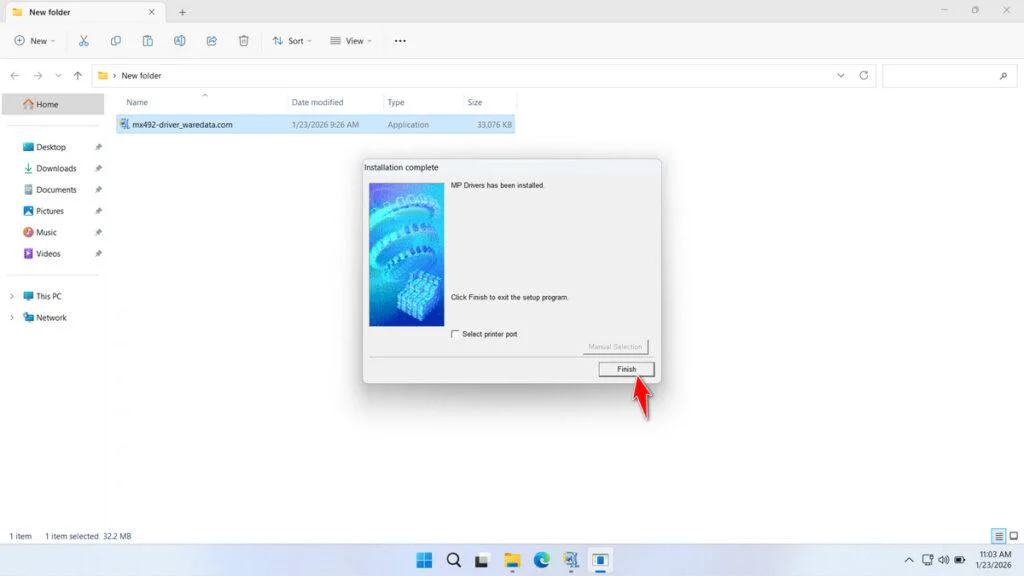
Task: Open the New menu dropdown
Action: point(34,40)
